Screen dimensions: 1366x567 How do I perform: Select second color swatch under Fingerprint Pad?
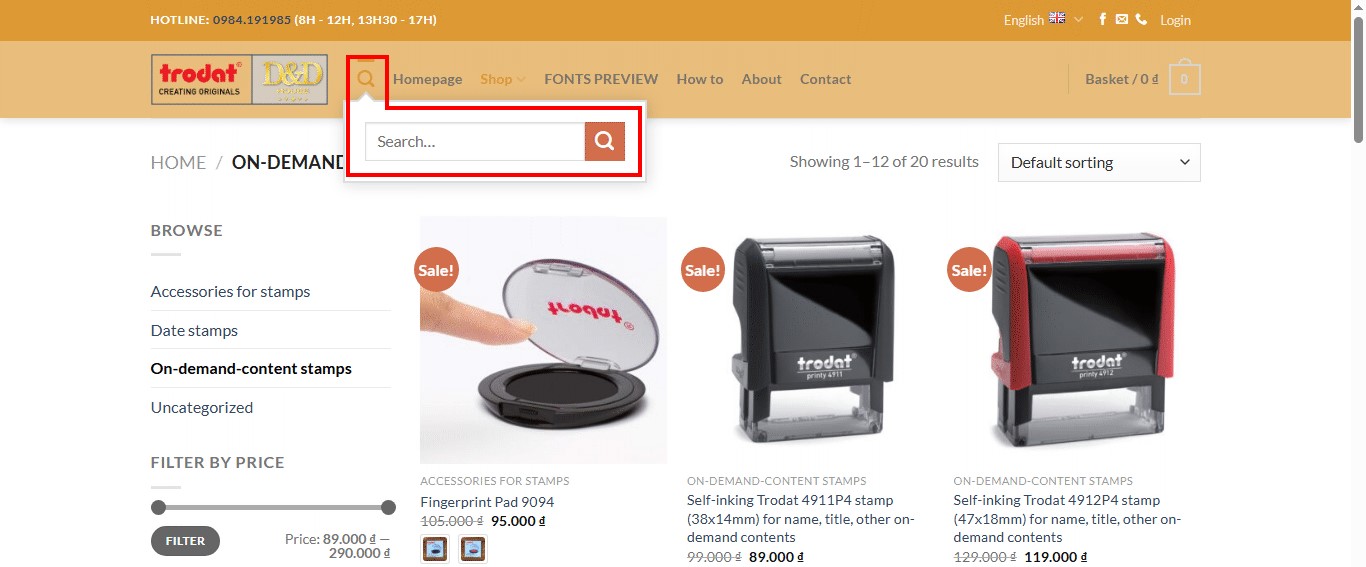(x=473, y=549)
